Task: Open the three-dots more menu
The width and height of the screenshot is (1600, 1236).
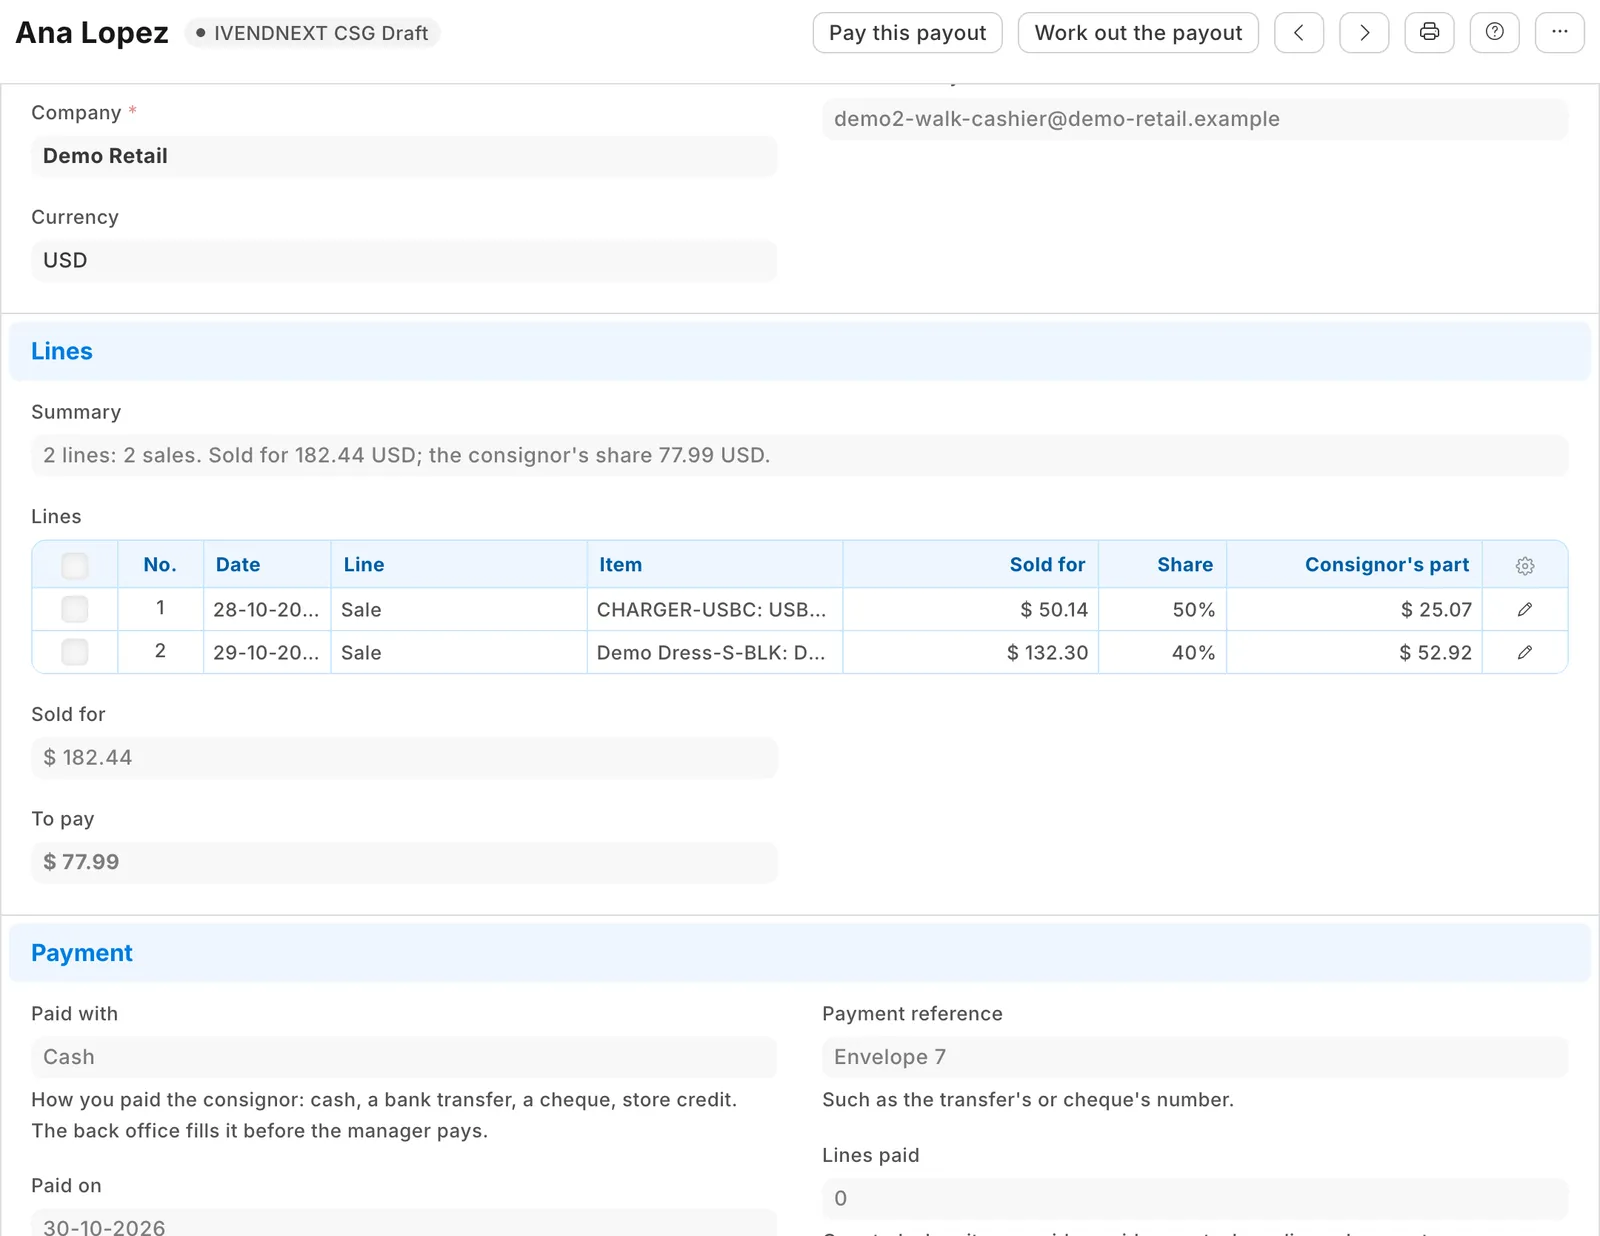Action: point(1560,33)
